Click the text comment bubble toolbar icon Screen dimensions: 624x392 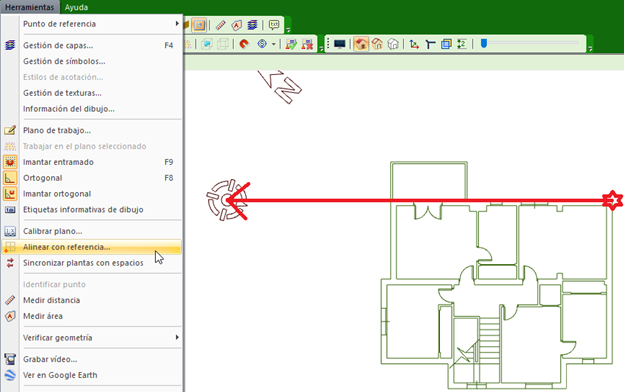[x=274, y=25]
